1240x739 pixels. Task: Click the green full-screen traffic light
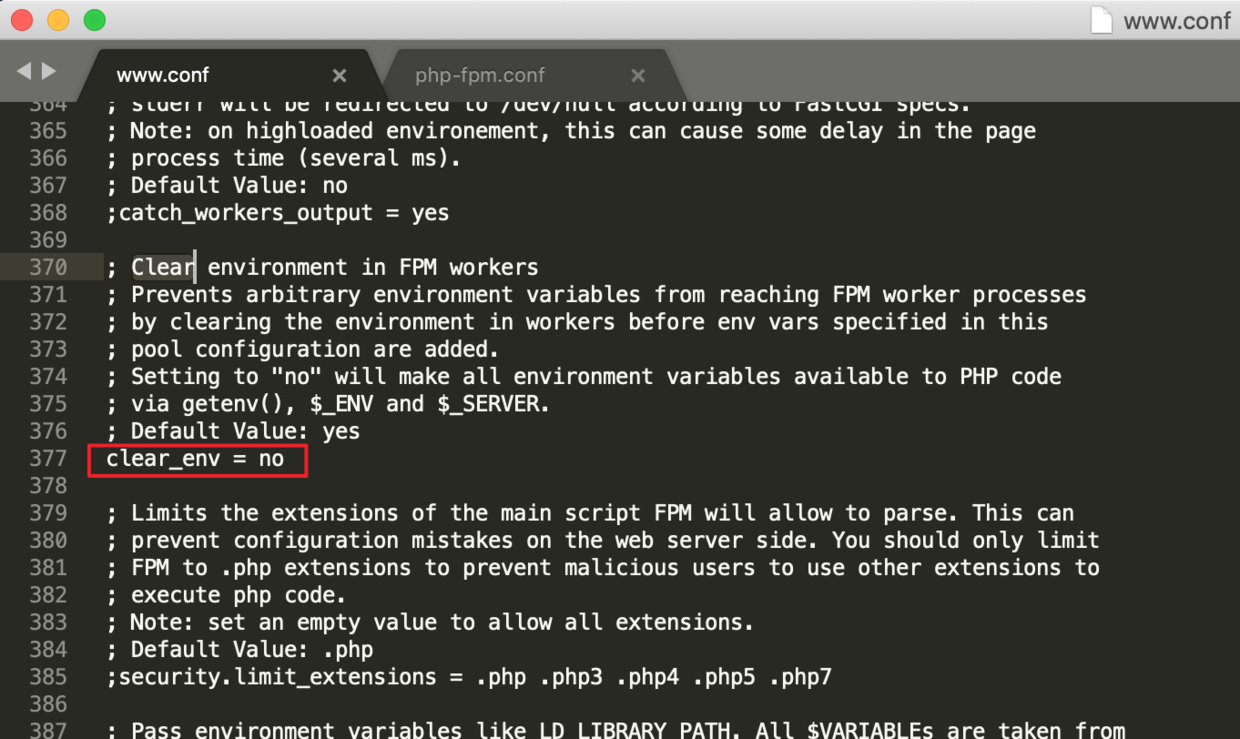pos(93,19)
